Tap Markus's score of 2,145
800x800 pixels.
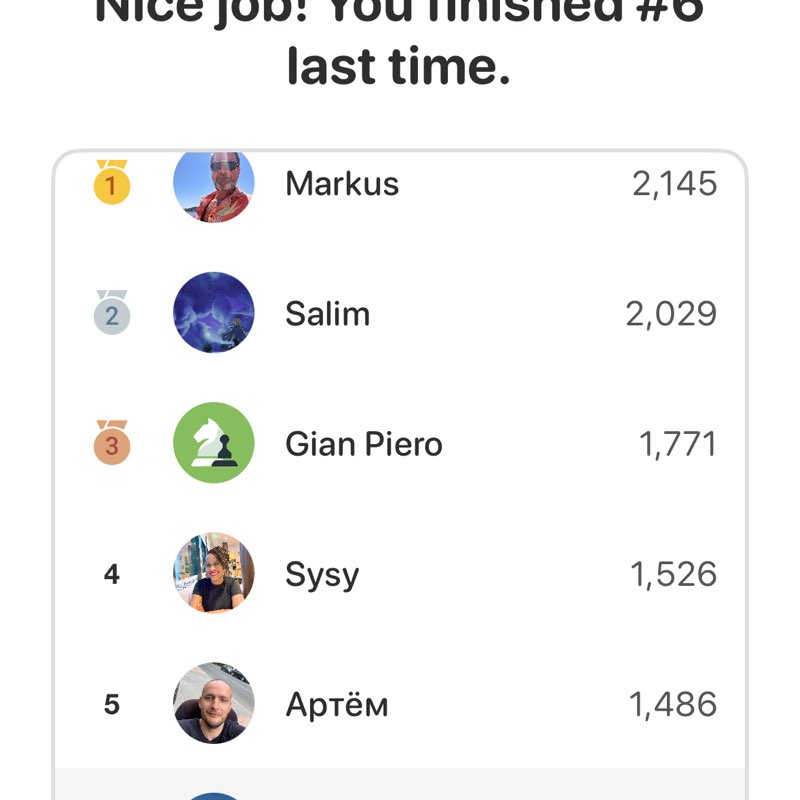coord(674,184)
